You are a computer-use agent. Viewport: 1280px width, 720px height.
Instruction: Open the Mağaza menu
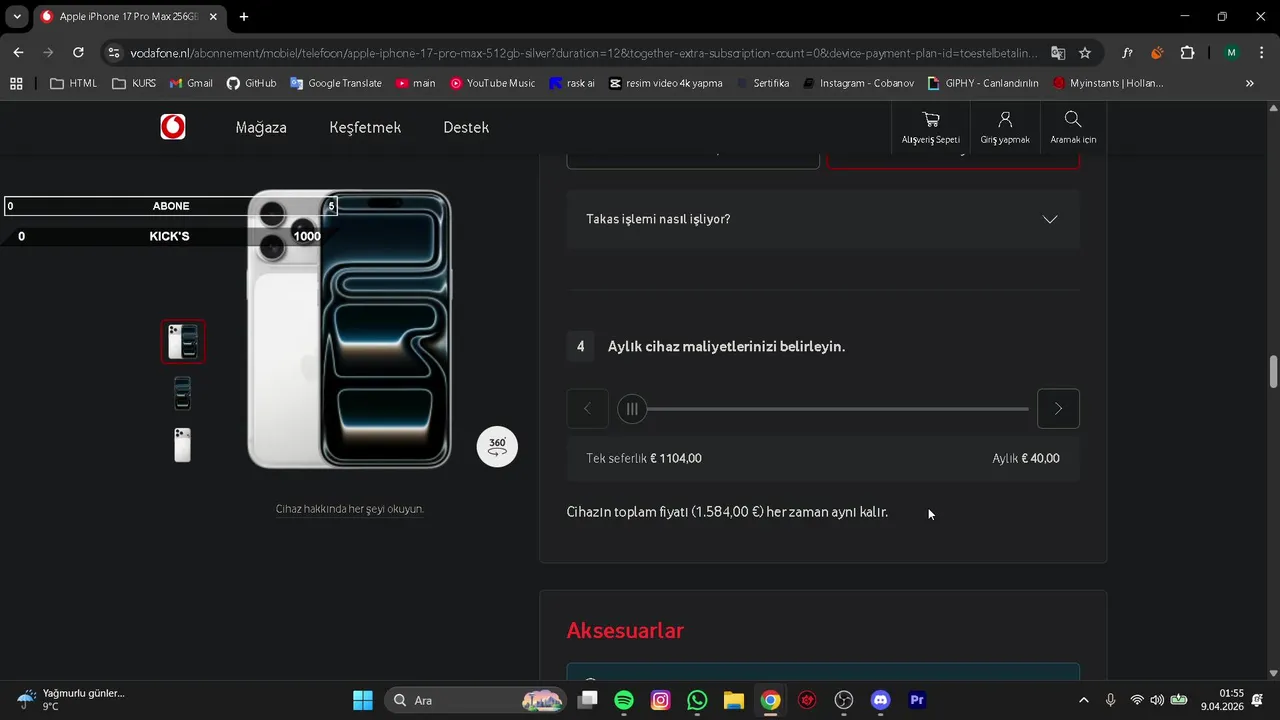261,127
